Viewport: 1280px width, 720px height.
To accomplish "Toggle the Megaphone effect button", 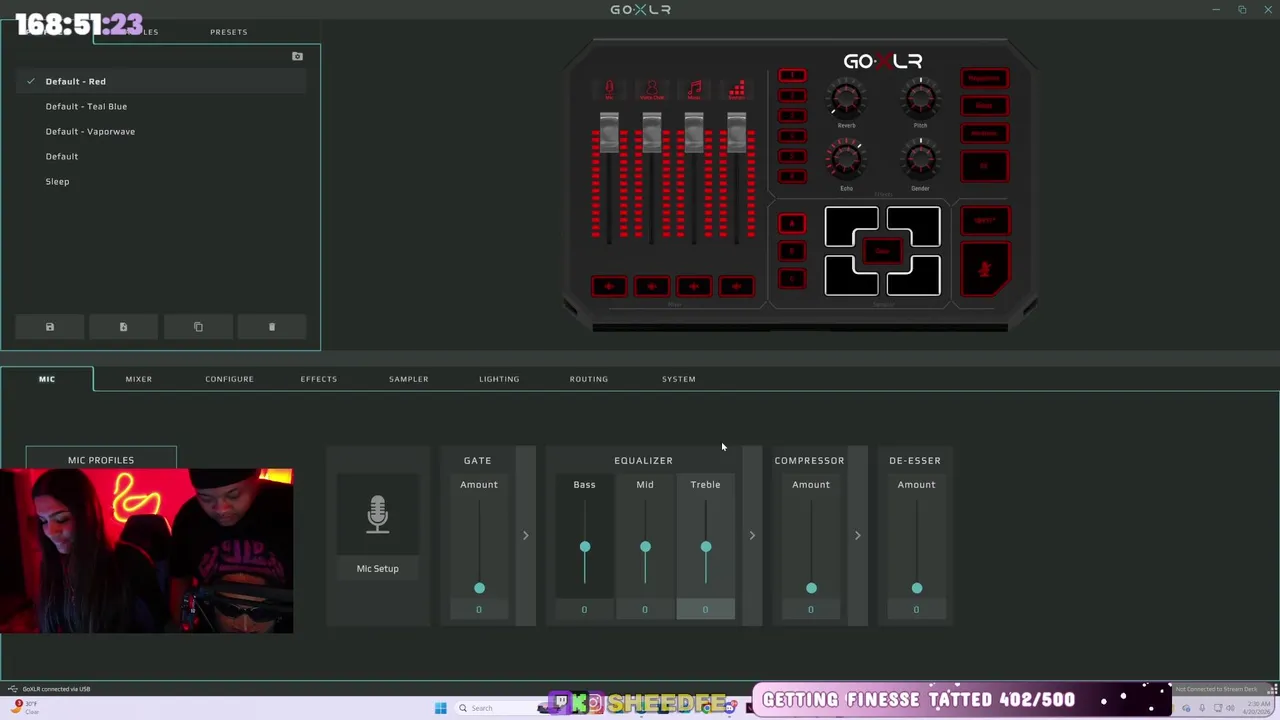I will tap(985, 78).
